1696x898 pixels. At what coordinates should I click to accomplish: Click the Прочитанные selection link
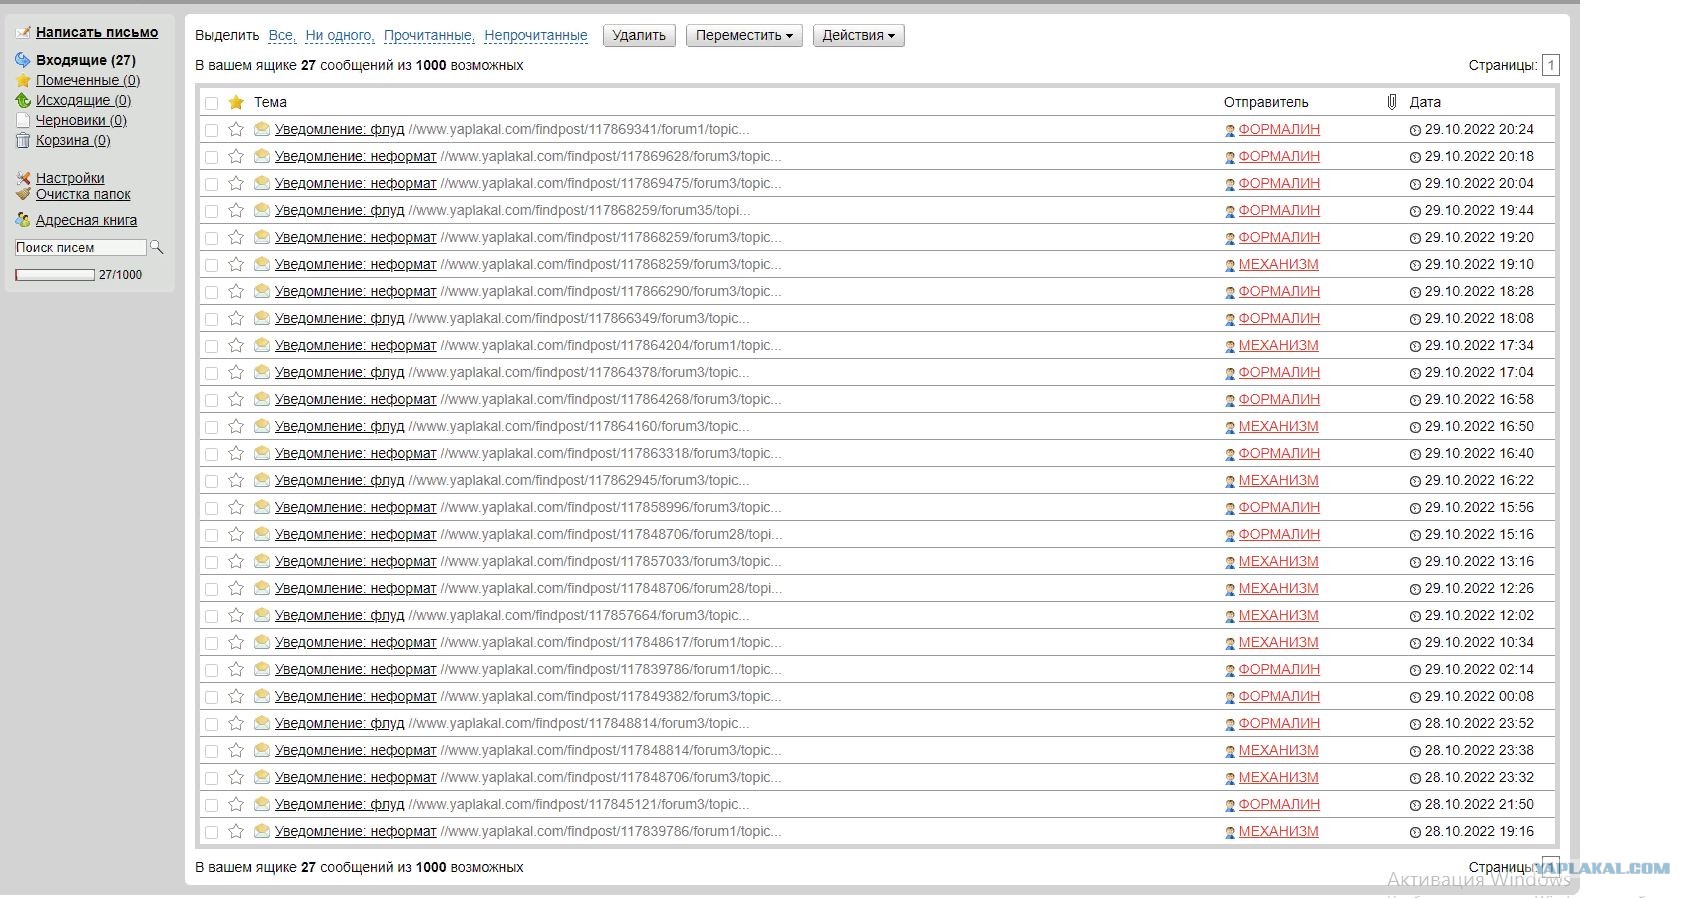(429, 35)
